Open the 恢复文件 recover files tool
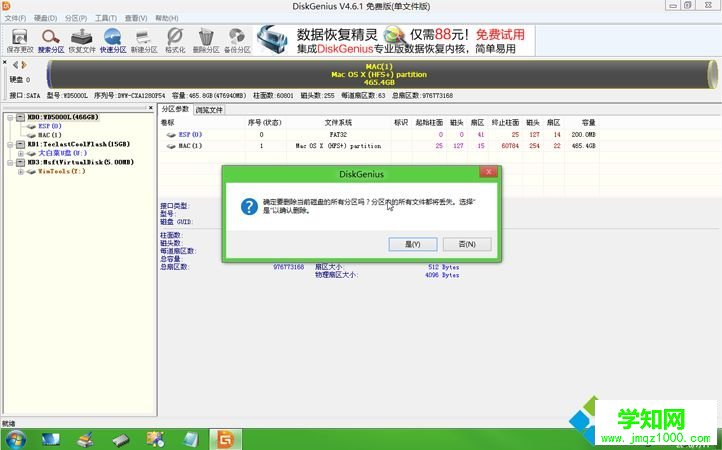722x450 pixels. pos(82,41)
